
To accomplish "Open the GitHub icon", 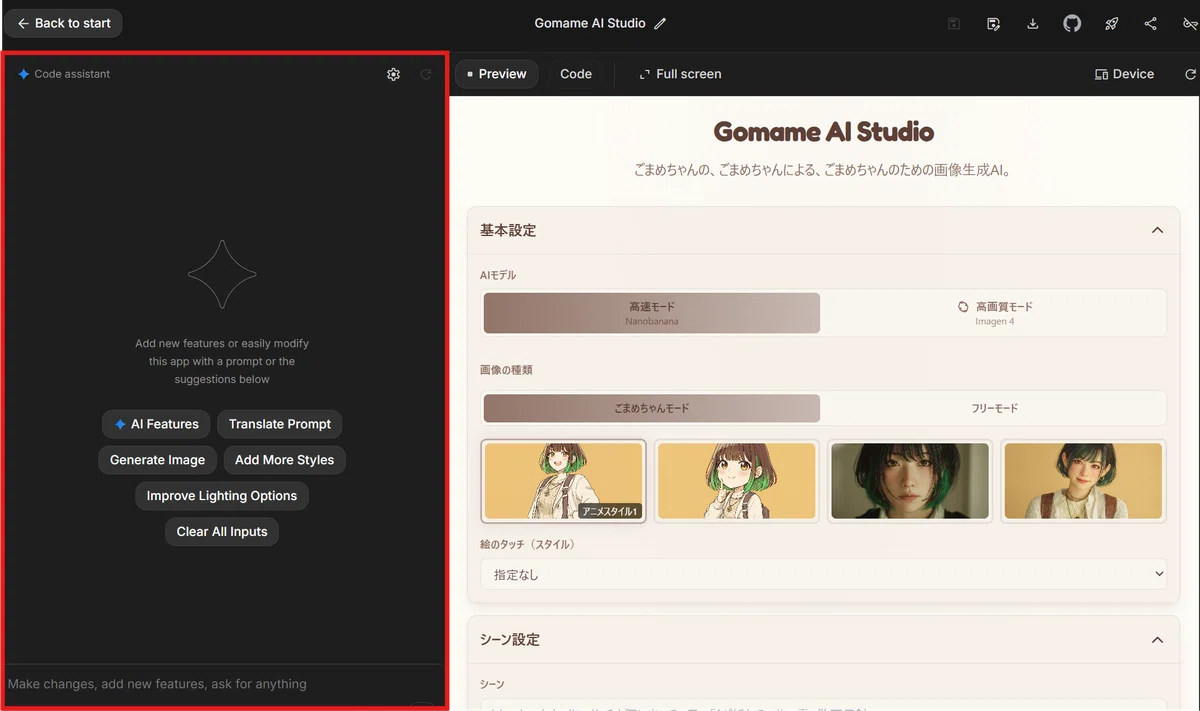I will (1072, 24).
